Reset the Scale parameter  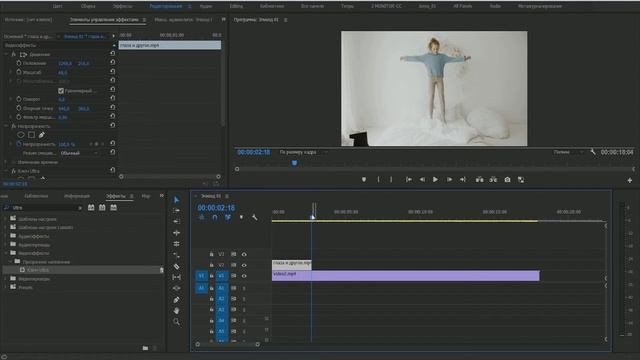click(113, 72)
